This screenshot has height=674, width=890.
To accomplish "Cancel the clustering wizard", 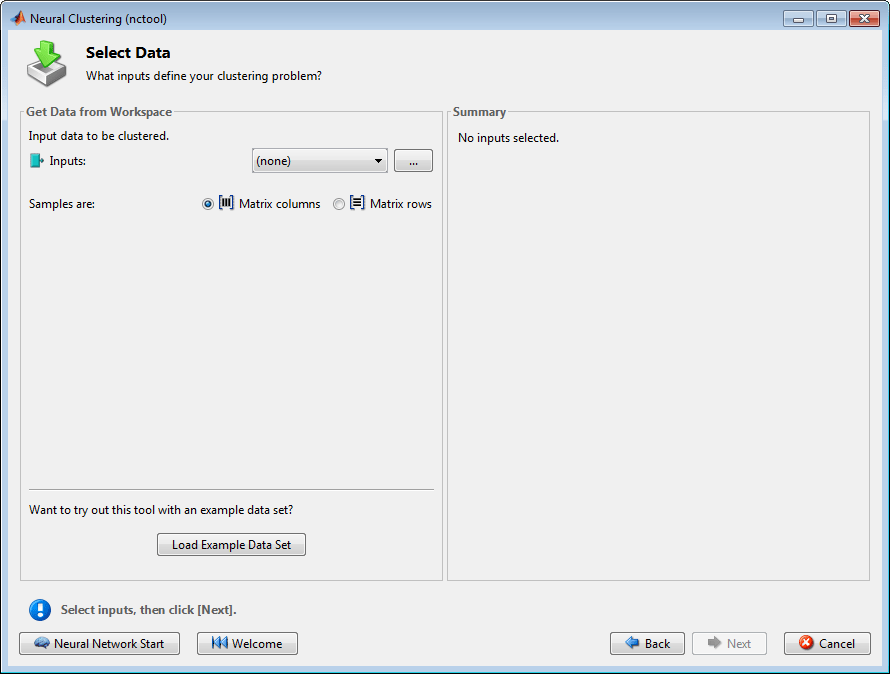I will (x=827, y=643).
